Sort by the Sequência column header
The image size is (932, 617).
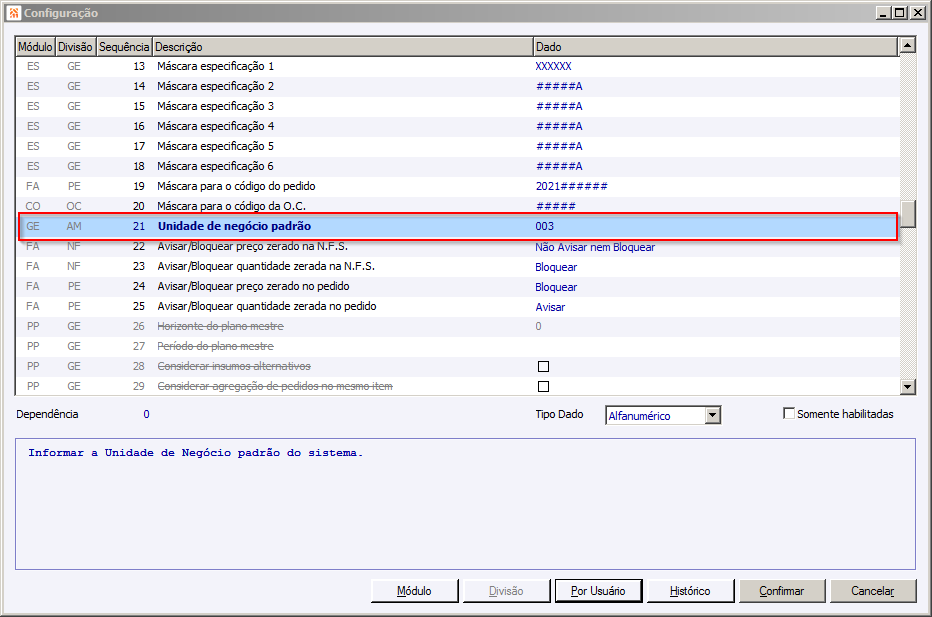click(124, 46)
